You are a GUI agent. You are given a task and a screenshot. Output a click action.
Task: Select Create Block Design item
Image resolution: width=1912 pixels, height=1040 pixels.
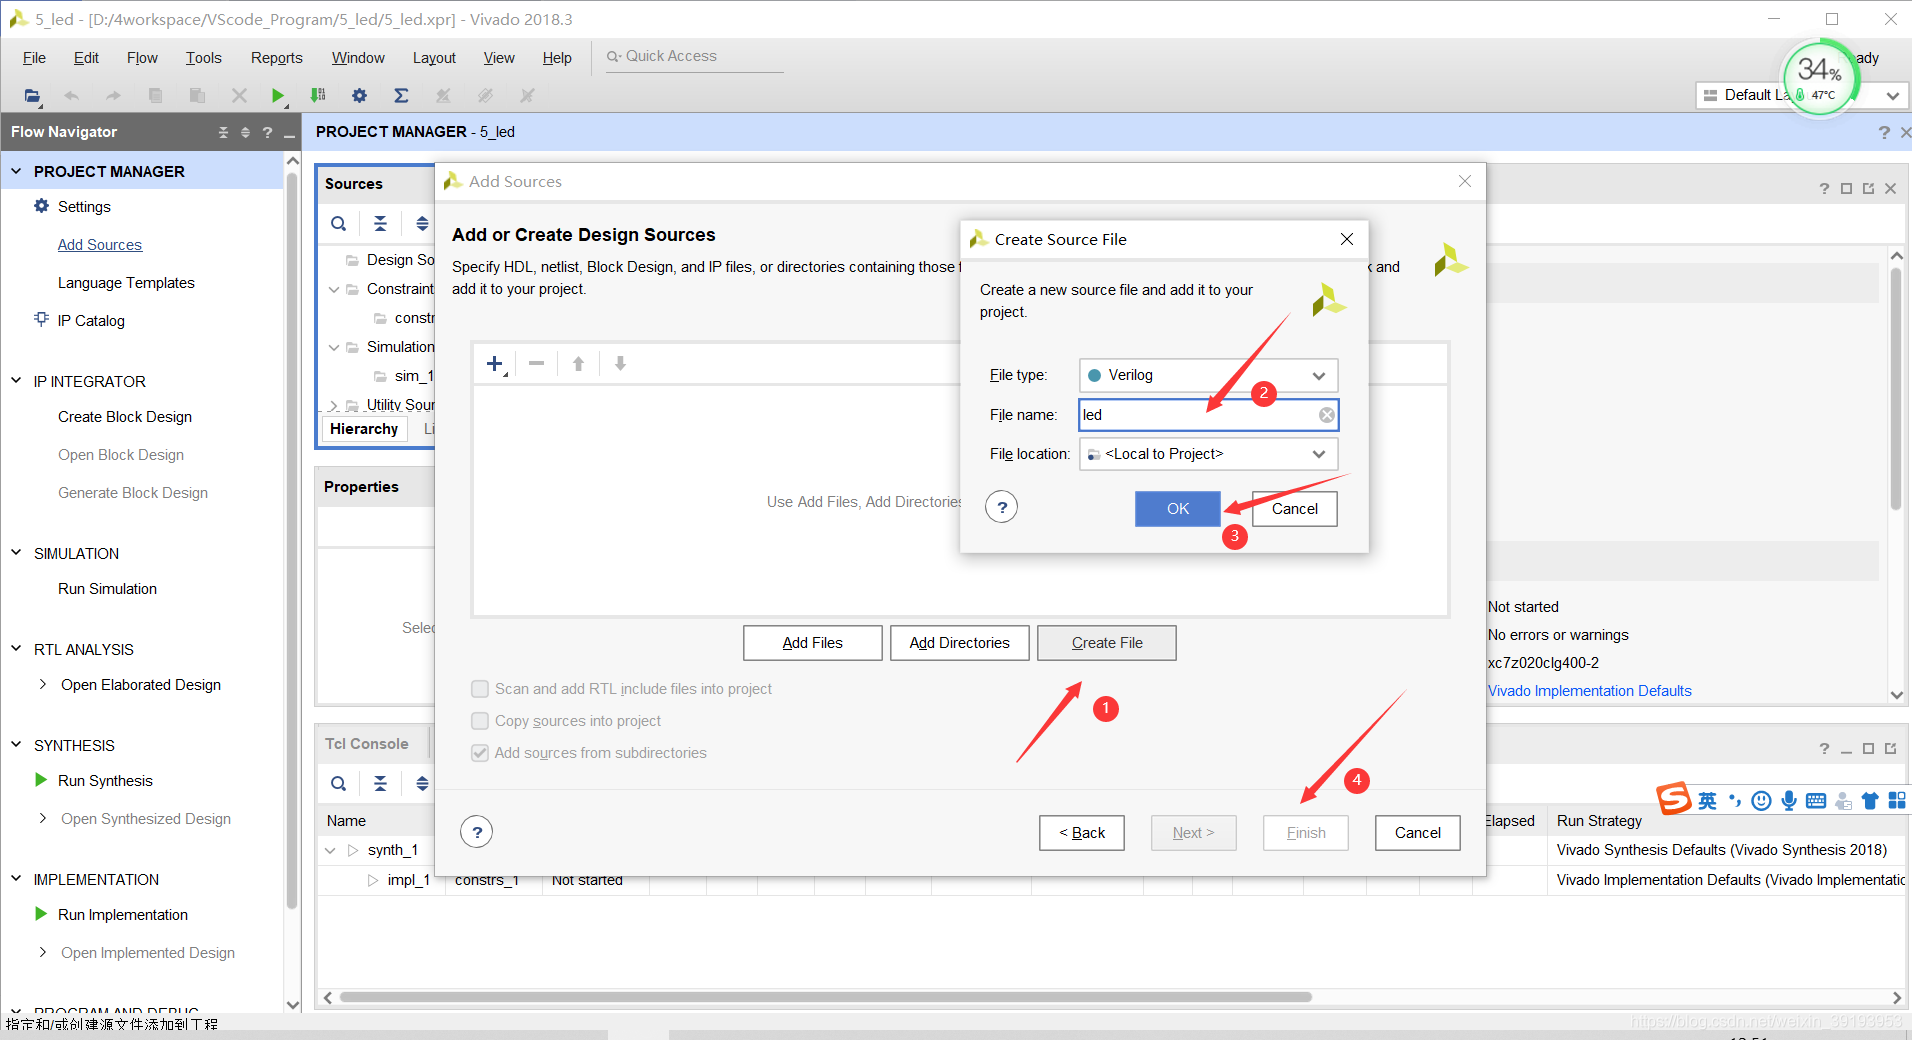coord(125,417)
